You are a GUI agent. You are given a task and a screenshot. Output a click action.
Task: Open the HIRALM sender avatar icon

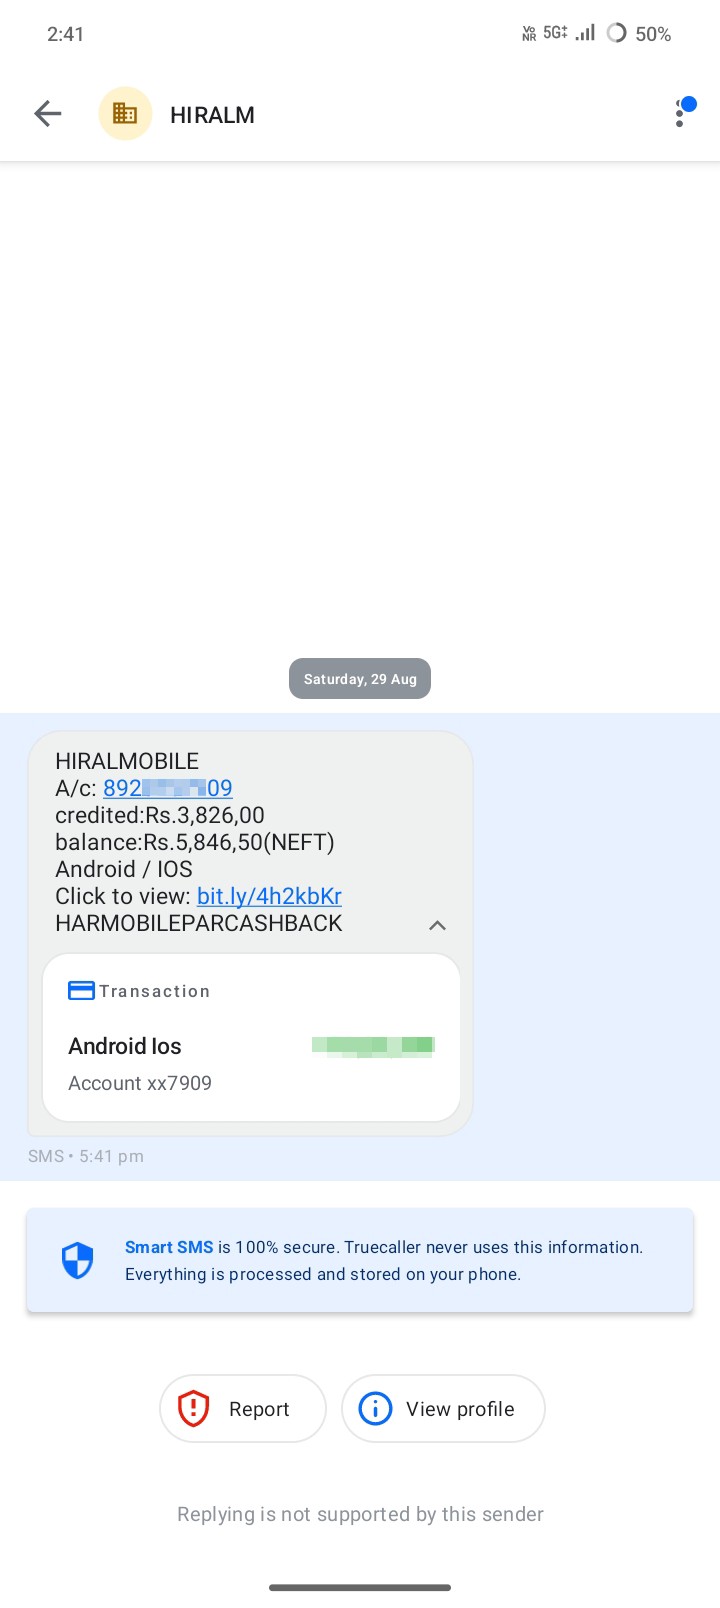[x=125, y=114]
